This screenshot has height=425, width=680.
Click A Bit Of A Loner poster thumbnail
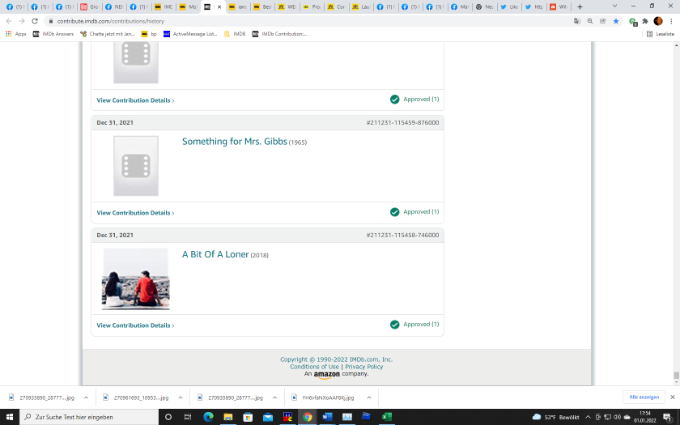(135, 279)
